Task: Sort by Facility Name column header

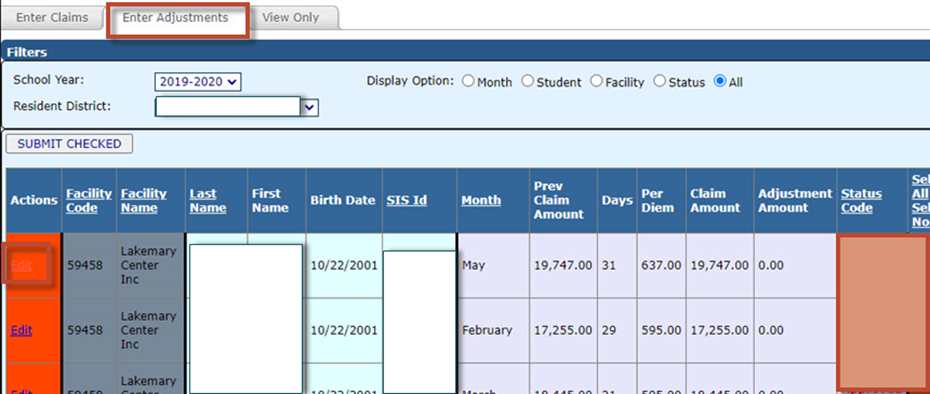Action: (144, 201)
